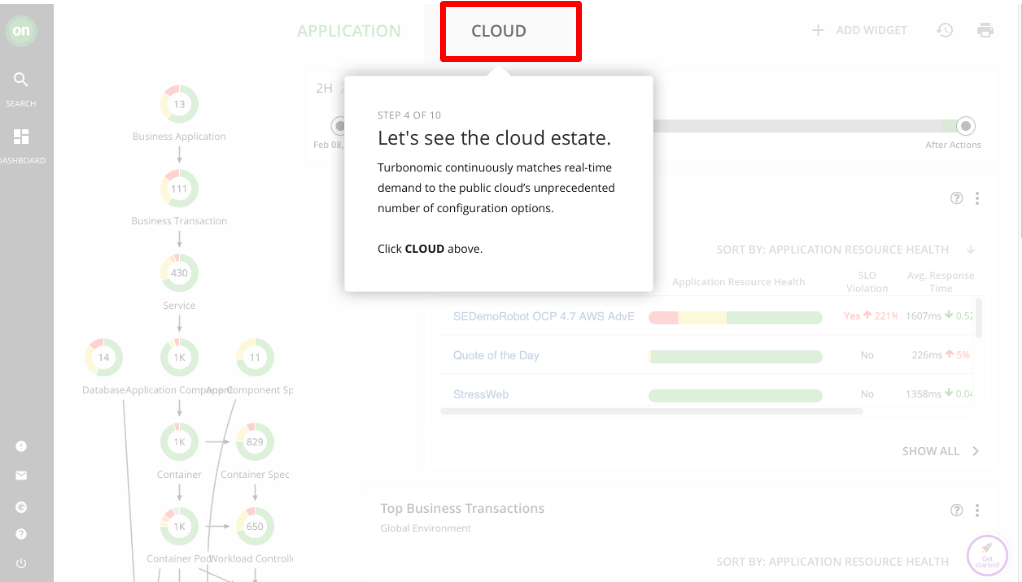Viewport: 1022px width, 582px height.
Task: Click Quote of the Day health bar
Action: coord(735,356)
